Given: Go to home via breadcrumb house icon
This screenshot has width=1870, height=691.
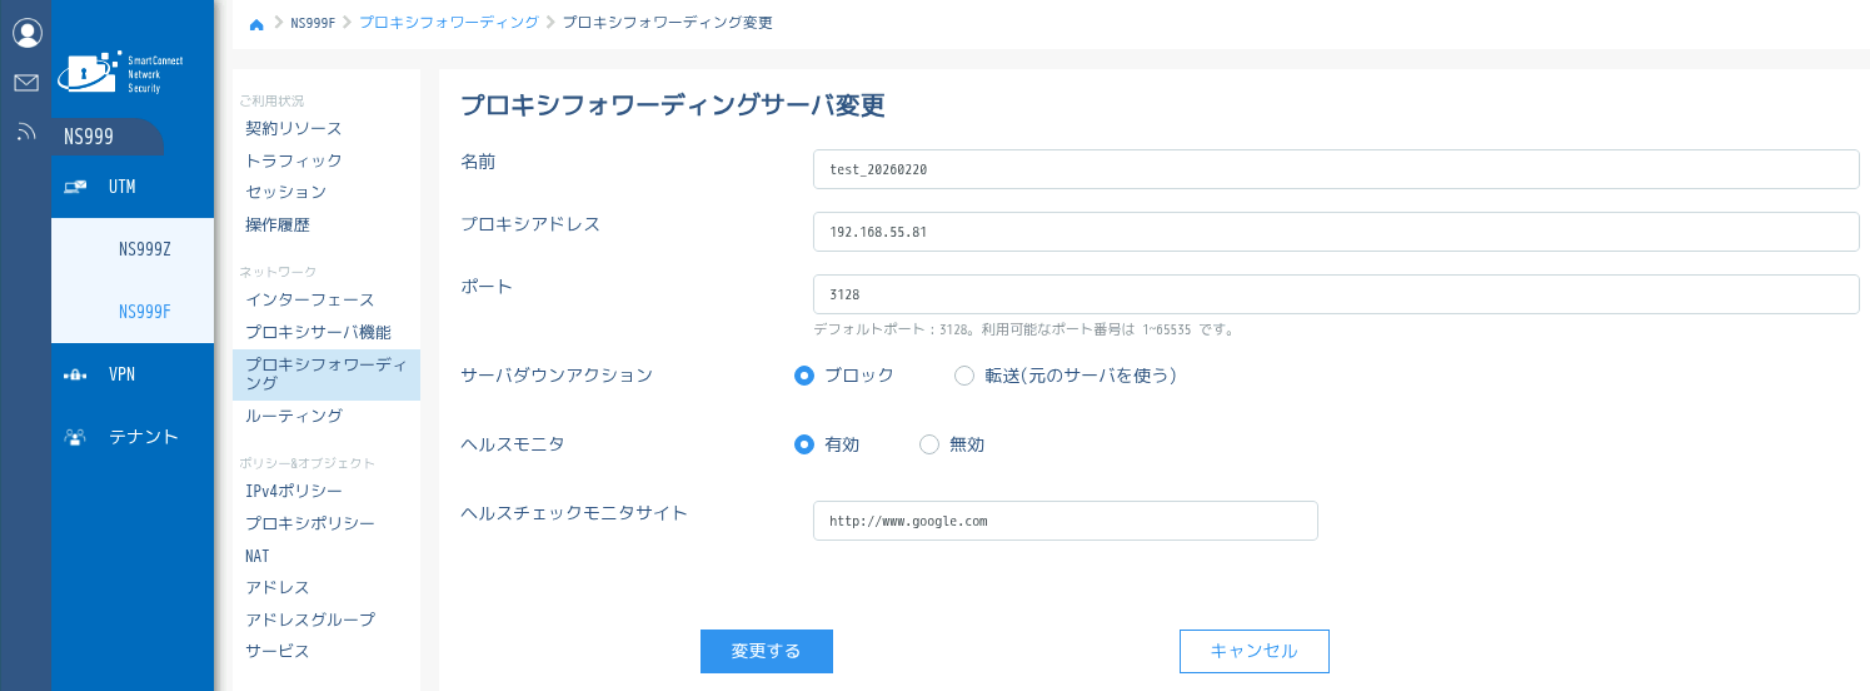Looking at the screenshot, I should pos(257,23).
